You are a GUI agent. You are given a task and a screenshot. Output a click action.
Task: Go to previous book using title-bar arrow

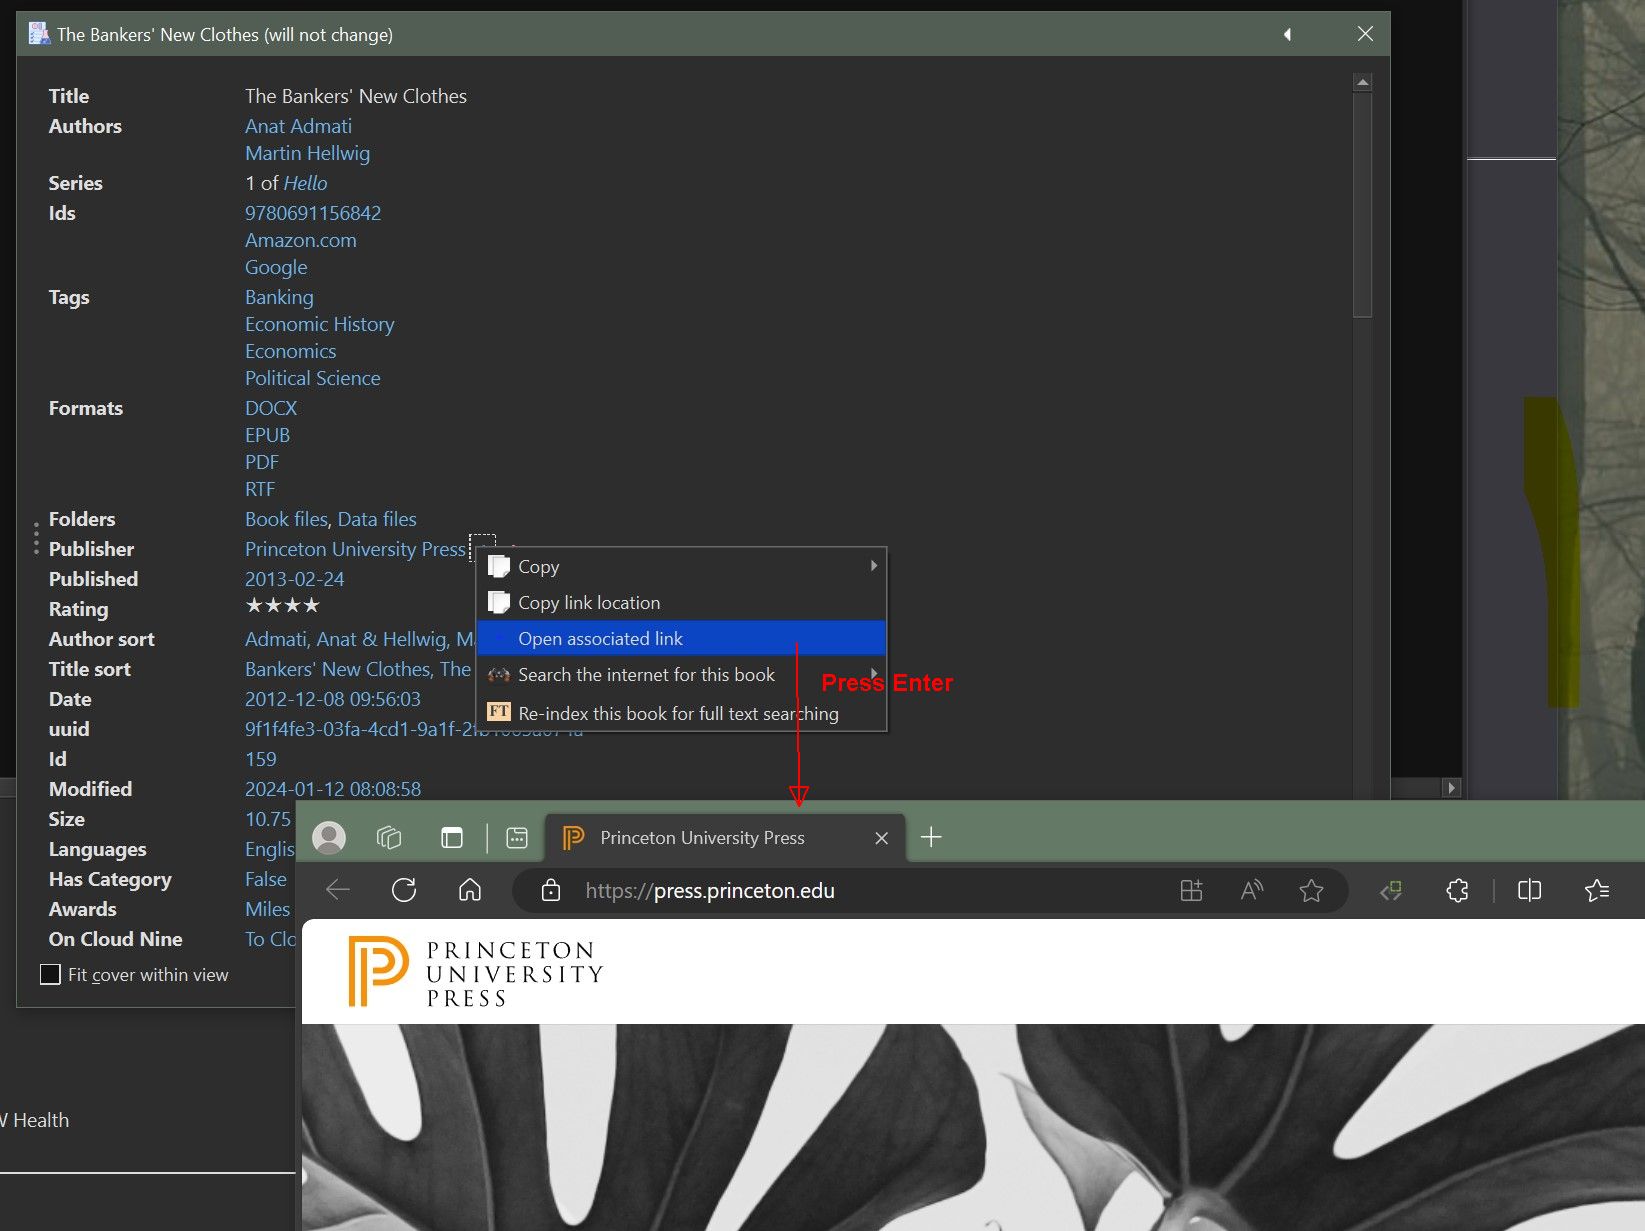(1287, 35)
